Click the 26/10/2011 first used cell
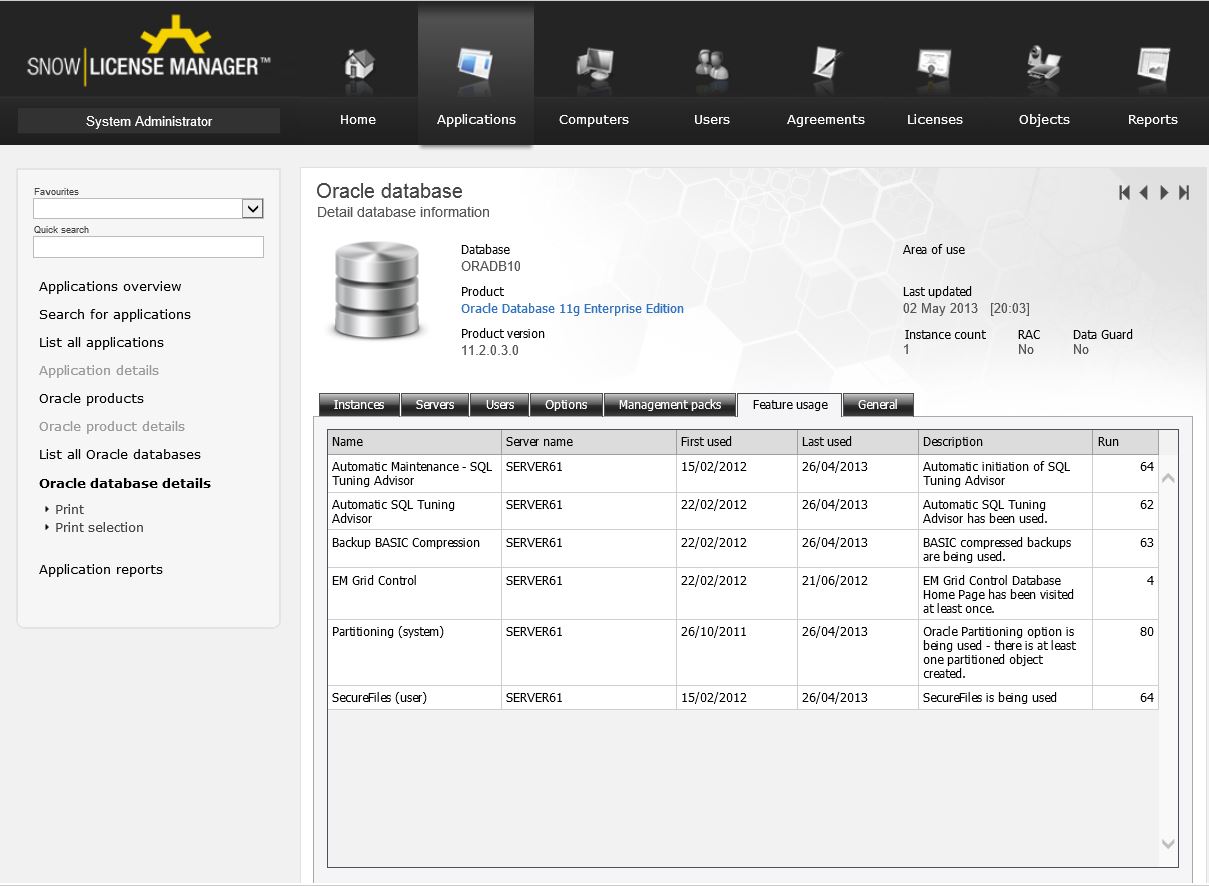Screen dimensions: 1209x886 coord(736,652)
